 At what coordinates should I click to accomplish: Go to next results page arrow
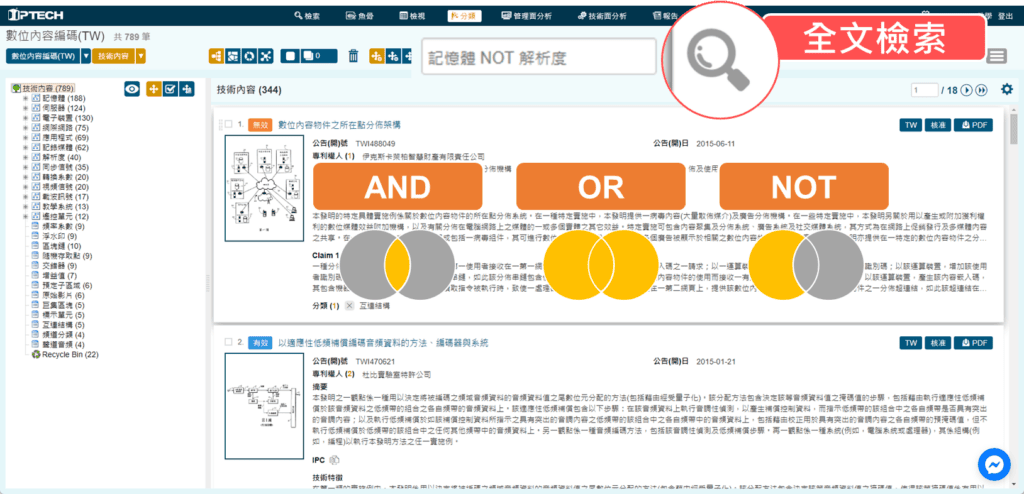point(967,90)
